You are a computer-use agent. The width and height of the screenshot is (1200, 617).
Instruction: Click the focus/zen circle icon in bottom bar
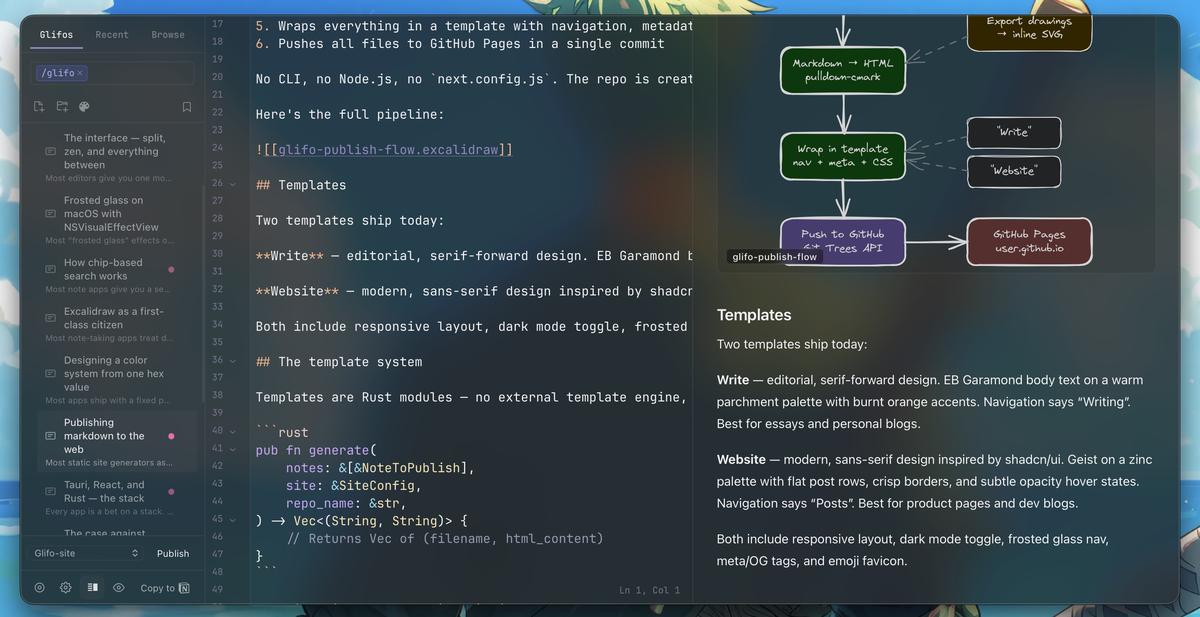click(40, 588)
